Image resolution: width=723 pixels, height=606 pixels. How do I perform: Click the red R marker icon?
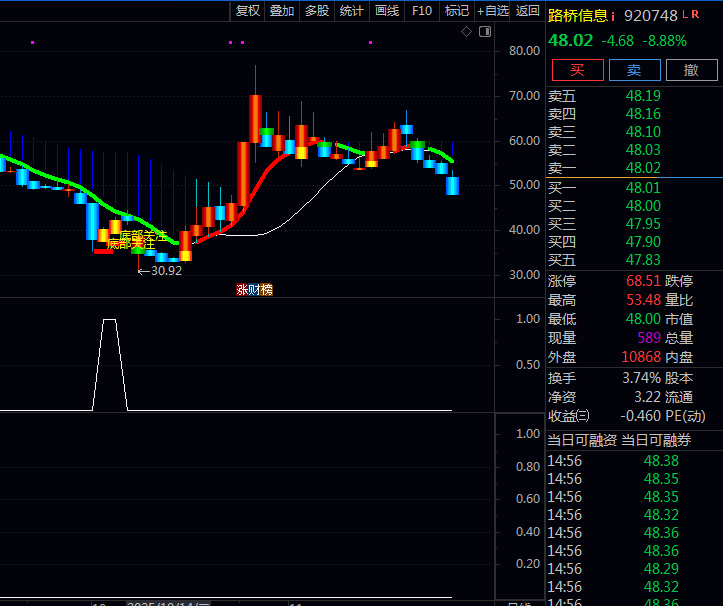coord(695,15)
